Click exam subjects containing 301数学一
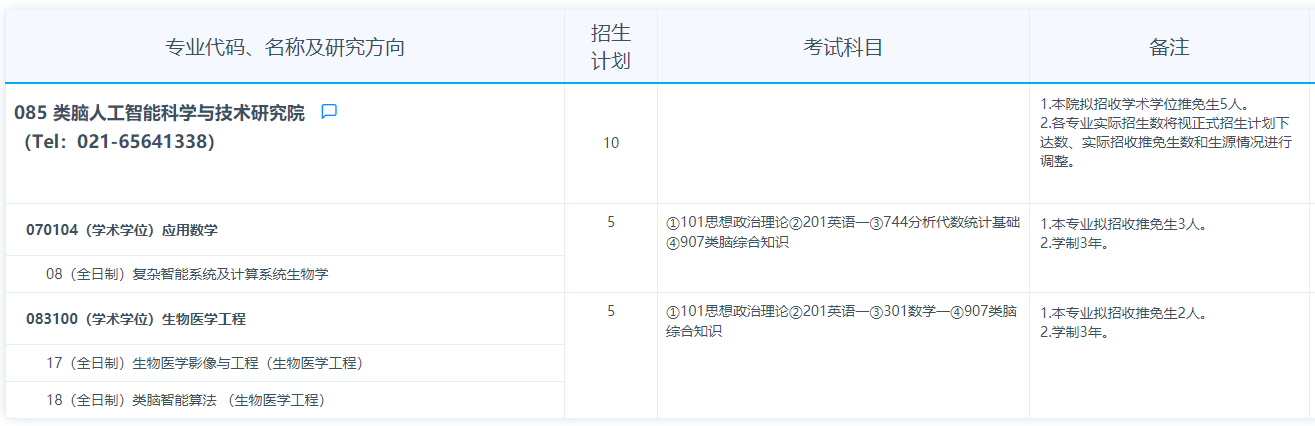 coord(842,321)
